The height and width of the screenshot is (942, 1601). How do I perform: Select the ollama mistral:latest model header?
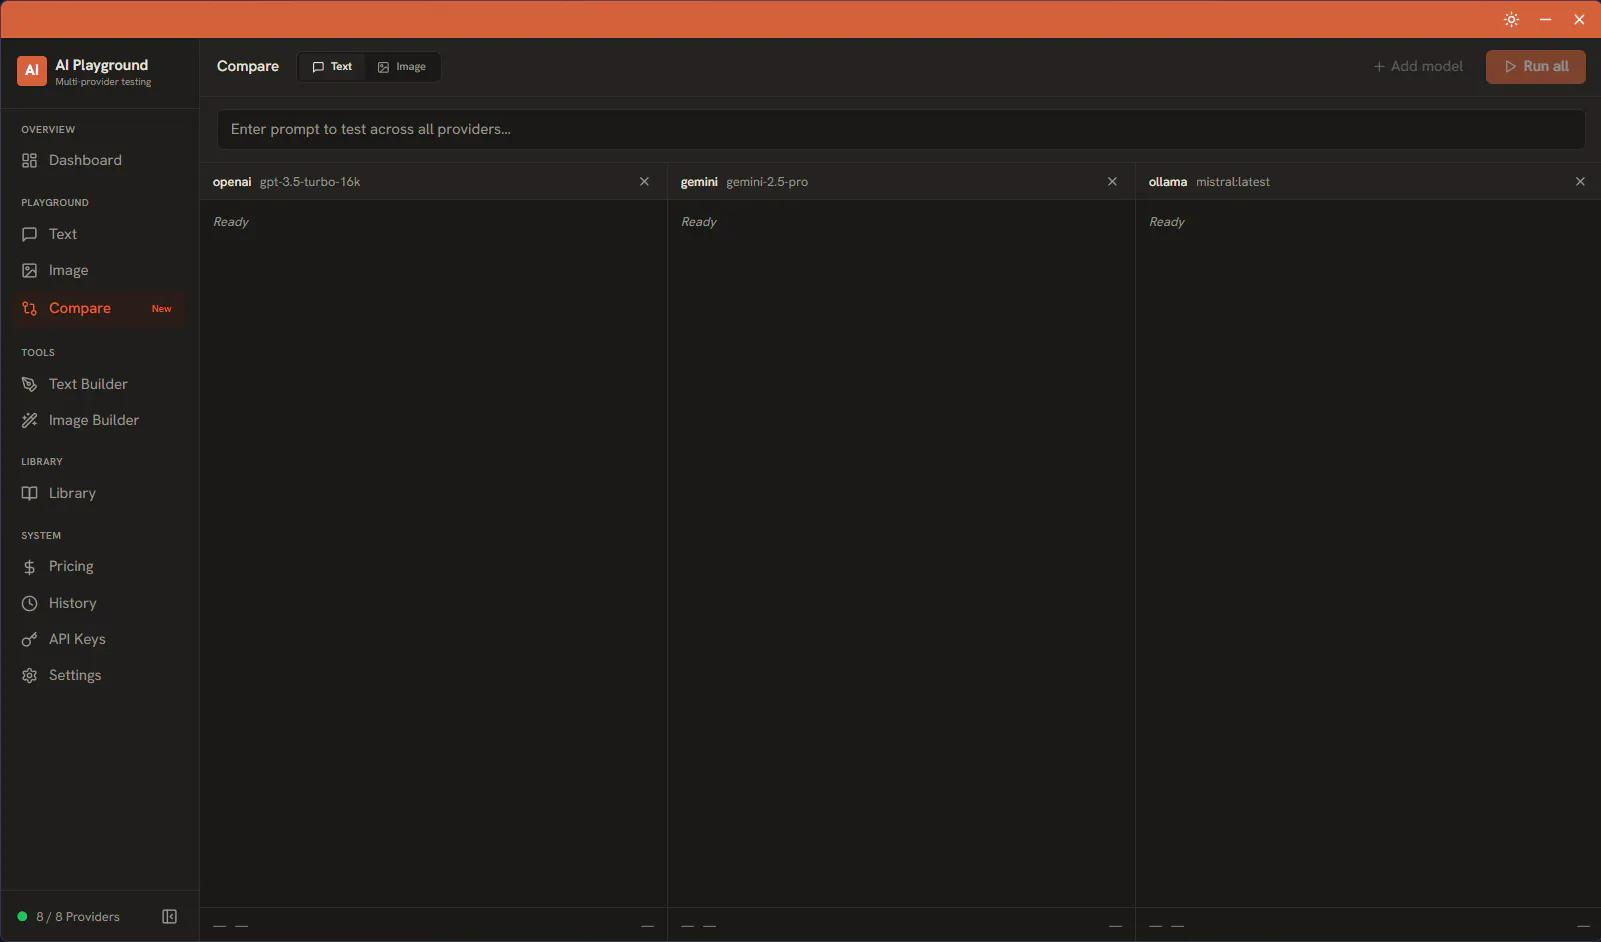pyautogui.click(x=1209, y=182)
